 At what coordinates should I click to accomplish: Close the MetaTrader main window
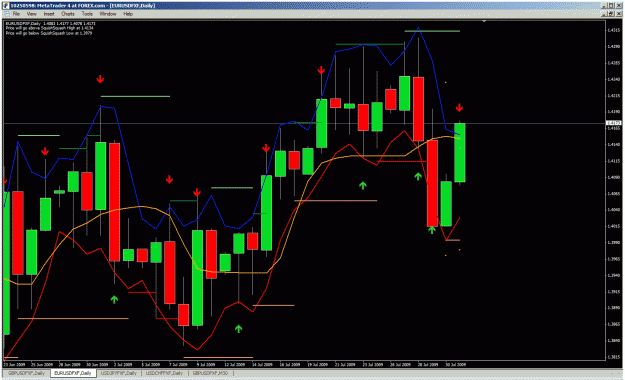618,6
